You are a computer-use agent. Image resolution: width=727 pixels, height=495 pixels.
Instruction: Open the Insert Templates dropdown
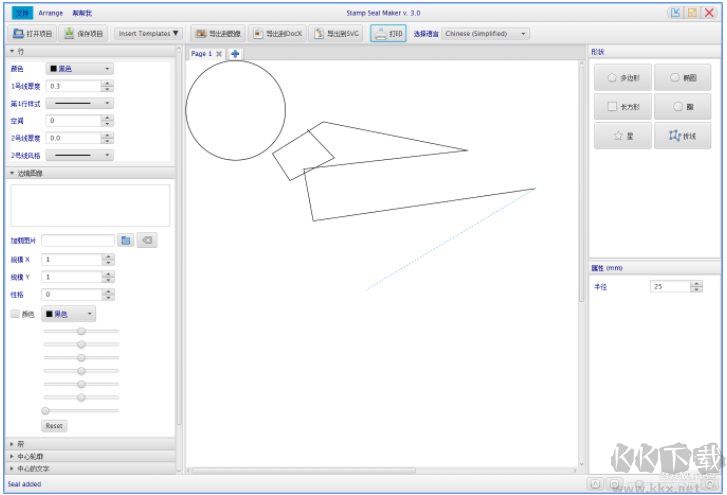(x=149, y=33)
